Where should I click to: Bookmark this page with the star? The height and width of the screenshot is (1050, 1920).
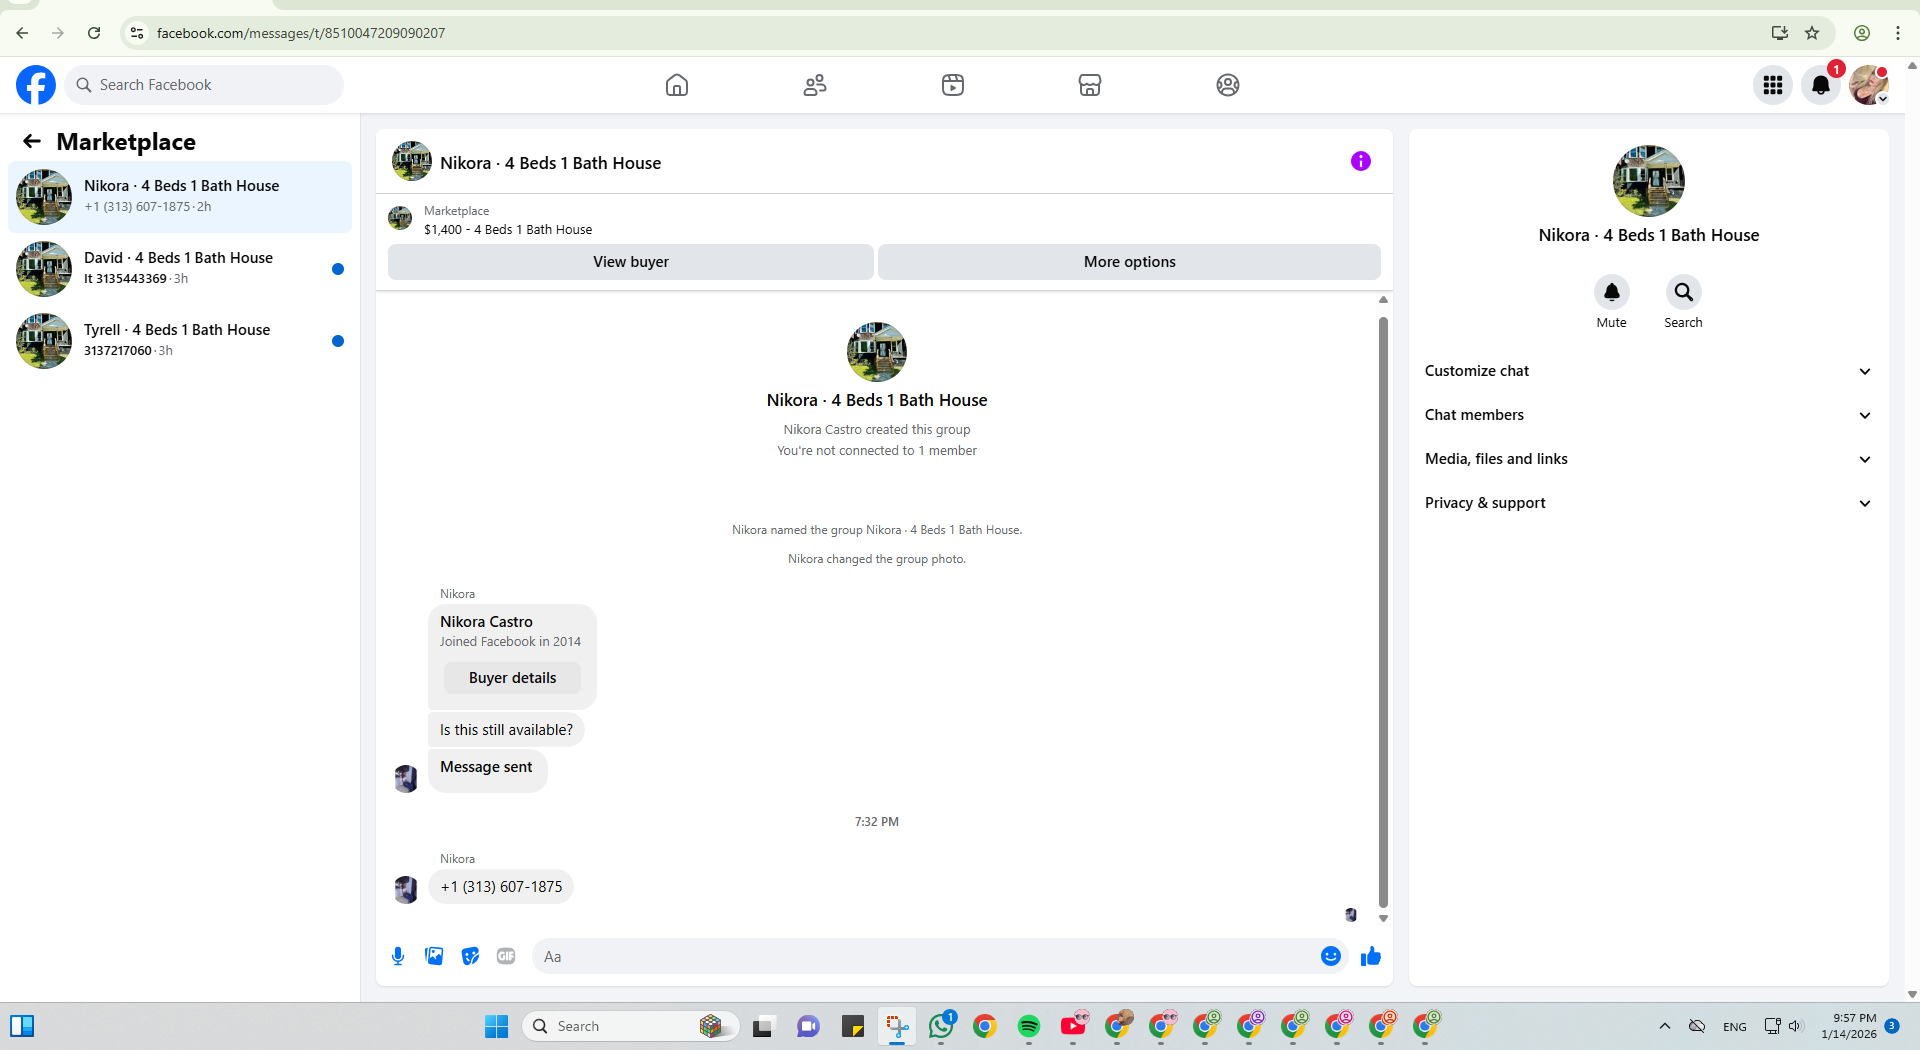point(1812,33)
